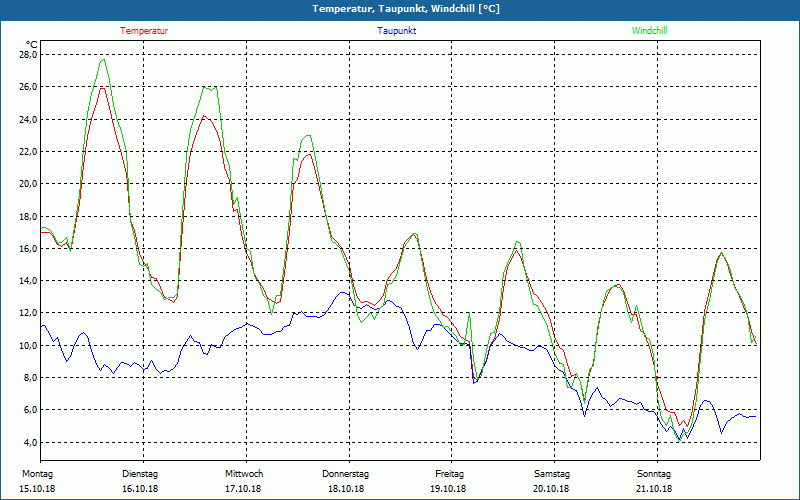Viewport: 800px width, 500px height.
Task: Click the 16,0 y-axis value
Action: point(29,248)
